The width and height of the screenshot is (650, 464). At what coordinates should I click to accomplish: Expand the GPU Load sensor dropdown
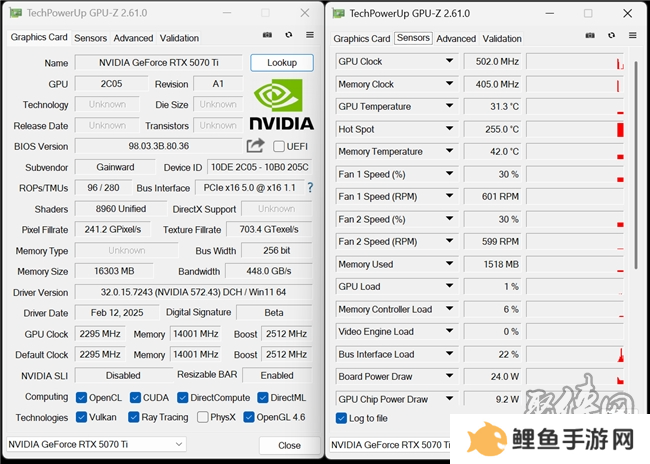tap(449, 286)
